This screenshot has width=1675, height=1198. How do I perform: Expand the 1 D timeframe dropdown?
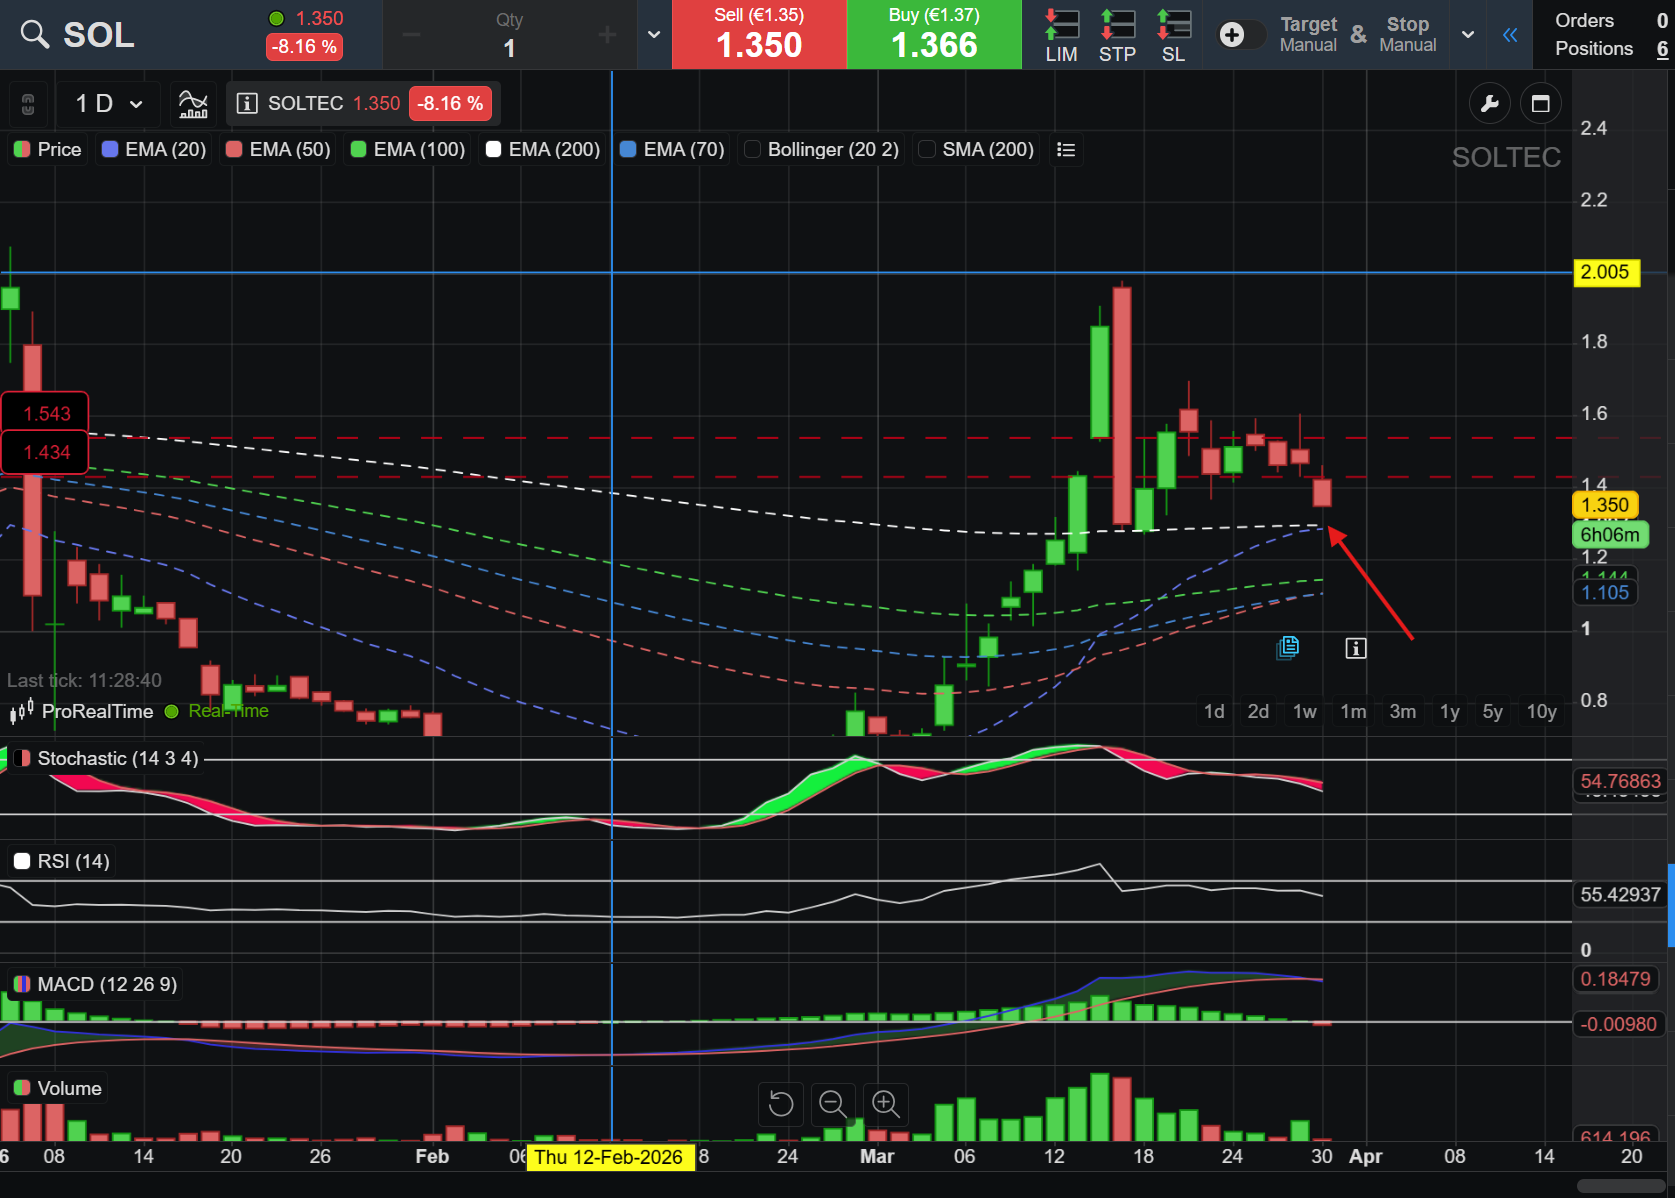coord(109,104)
